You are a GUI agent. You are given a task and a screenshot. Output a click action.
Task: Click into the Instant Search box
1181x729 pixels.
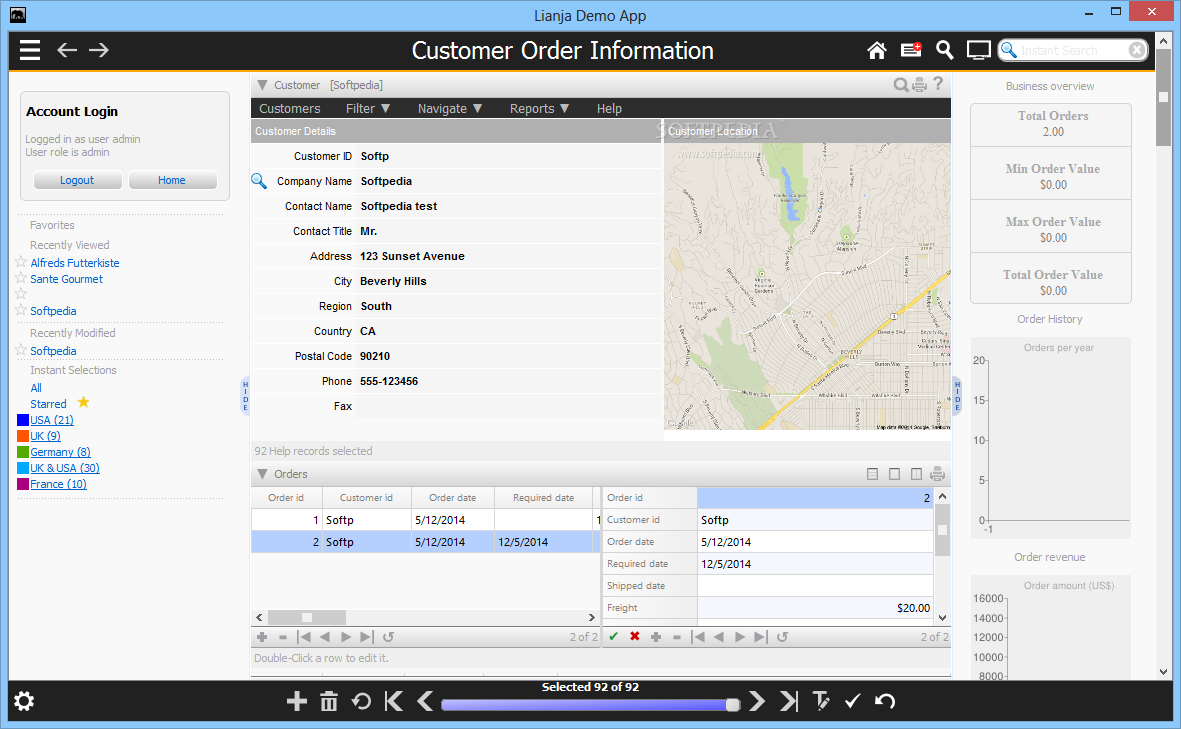click(1073, 50)
